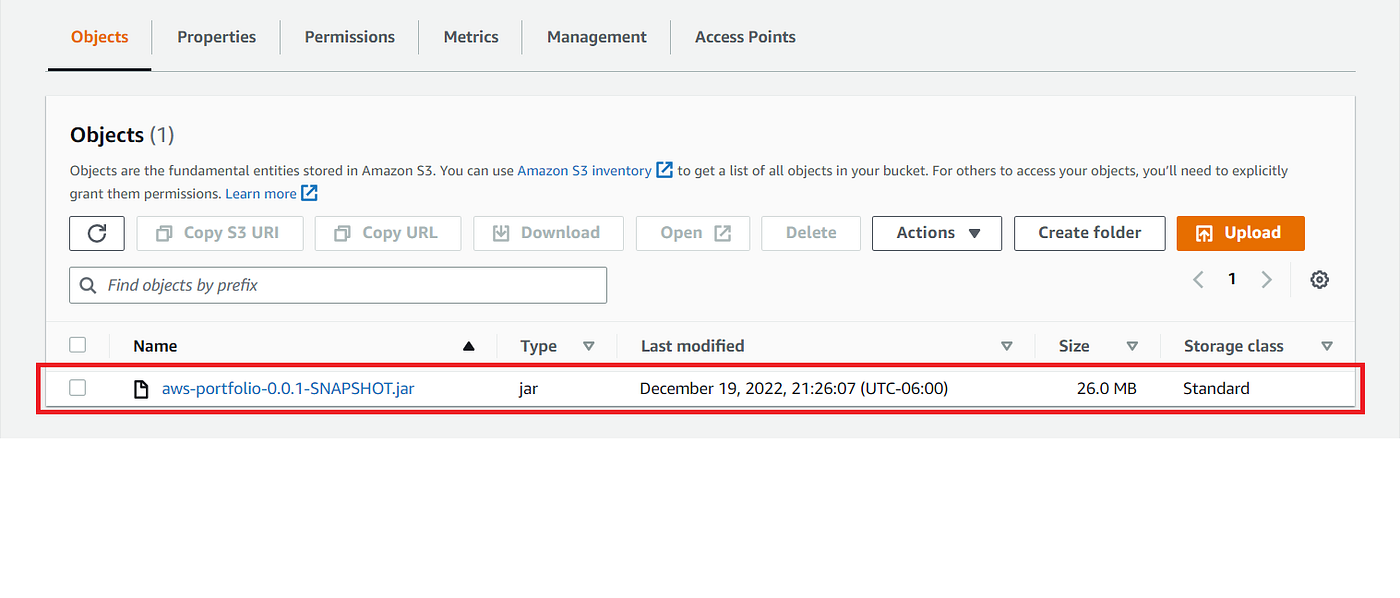
Task: Open the Actions dropdown menu
Action: pos(937,233)
